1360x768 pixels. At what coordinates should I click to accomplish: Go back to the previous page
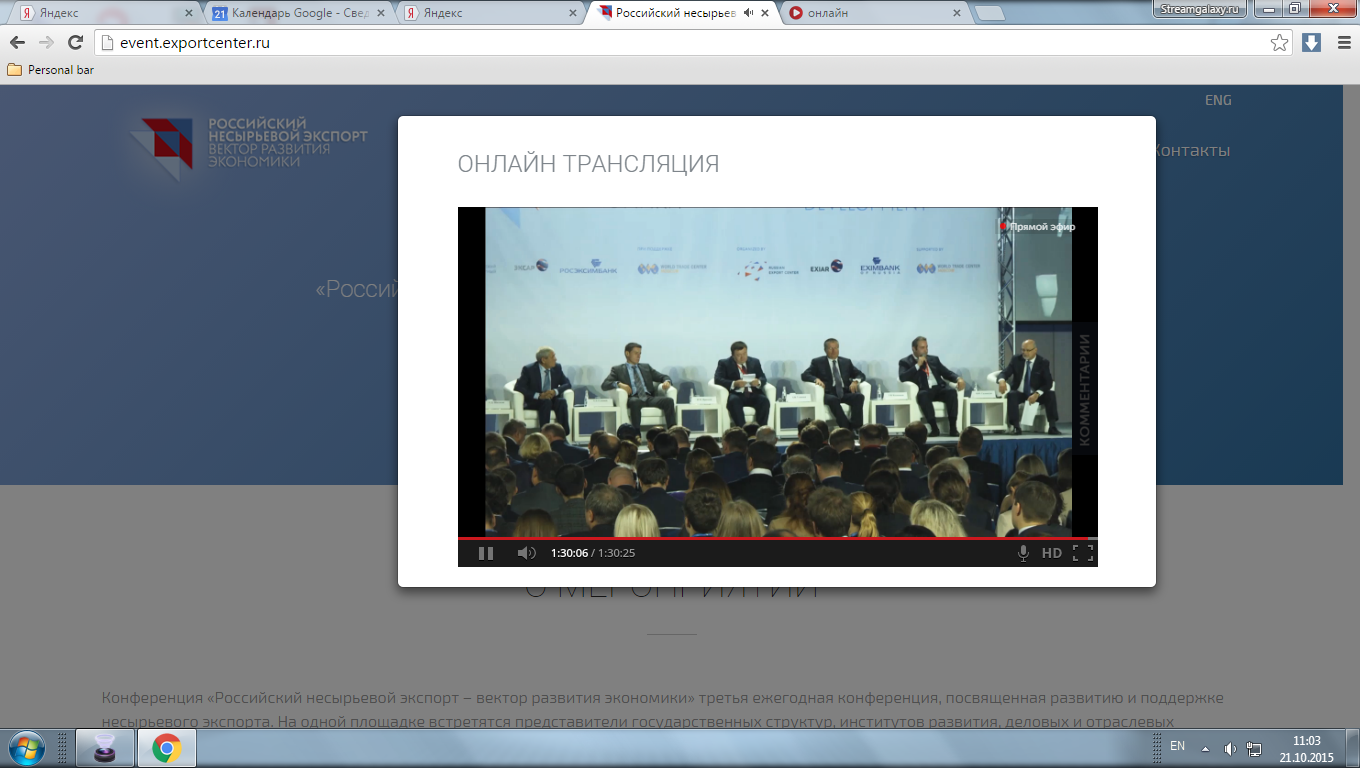click(x=18, y=42)
